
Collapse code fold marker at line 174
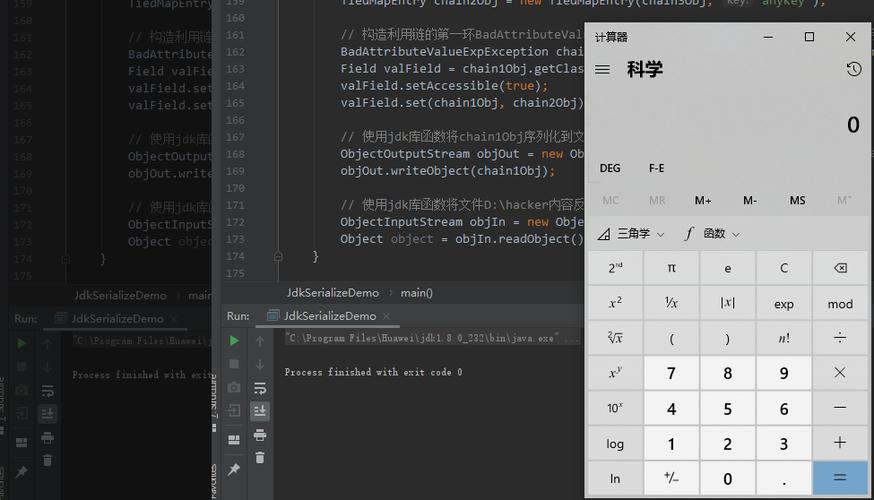[278, 256]
